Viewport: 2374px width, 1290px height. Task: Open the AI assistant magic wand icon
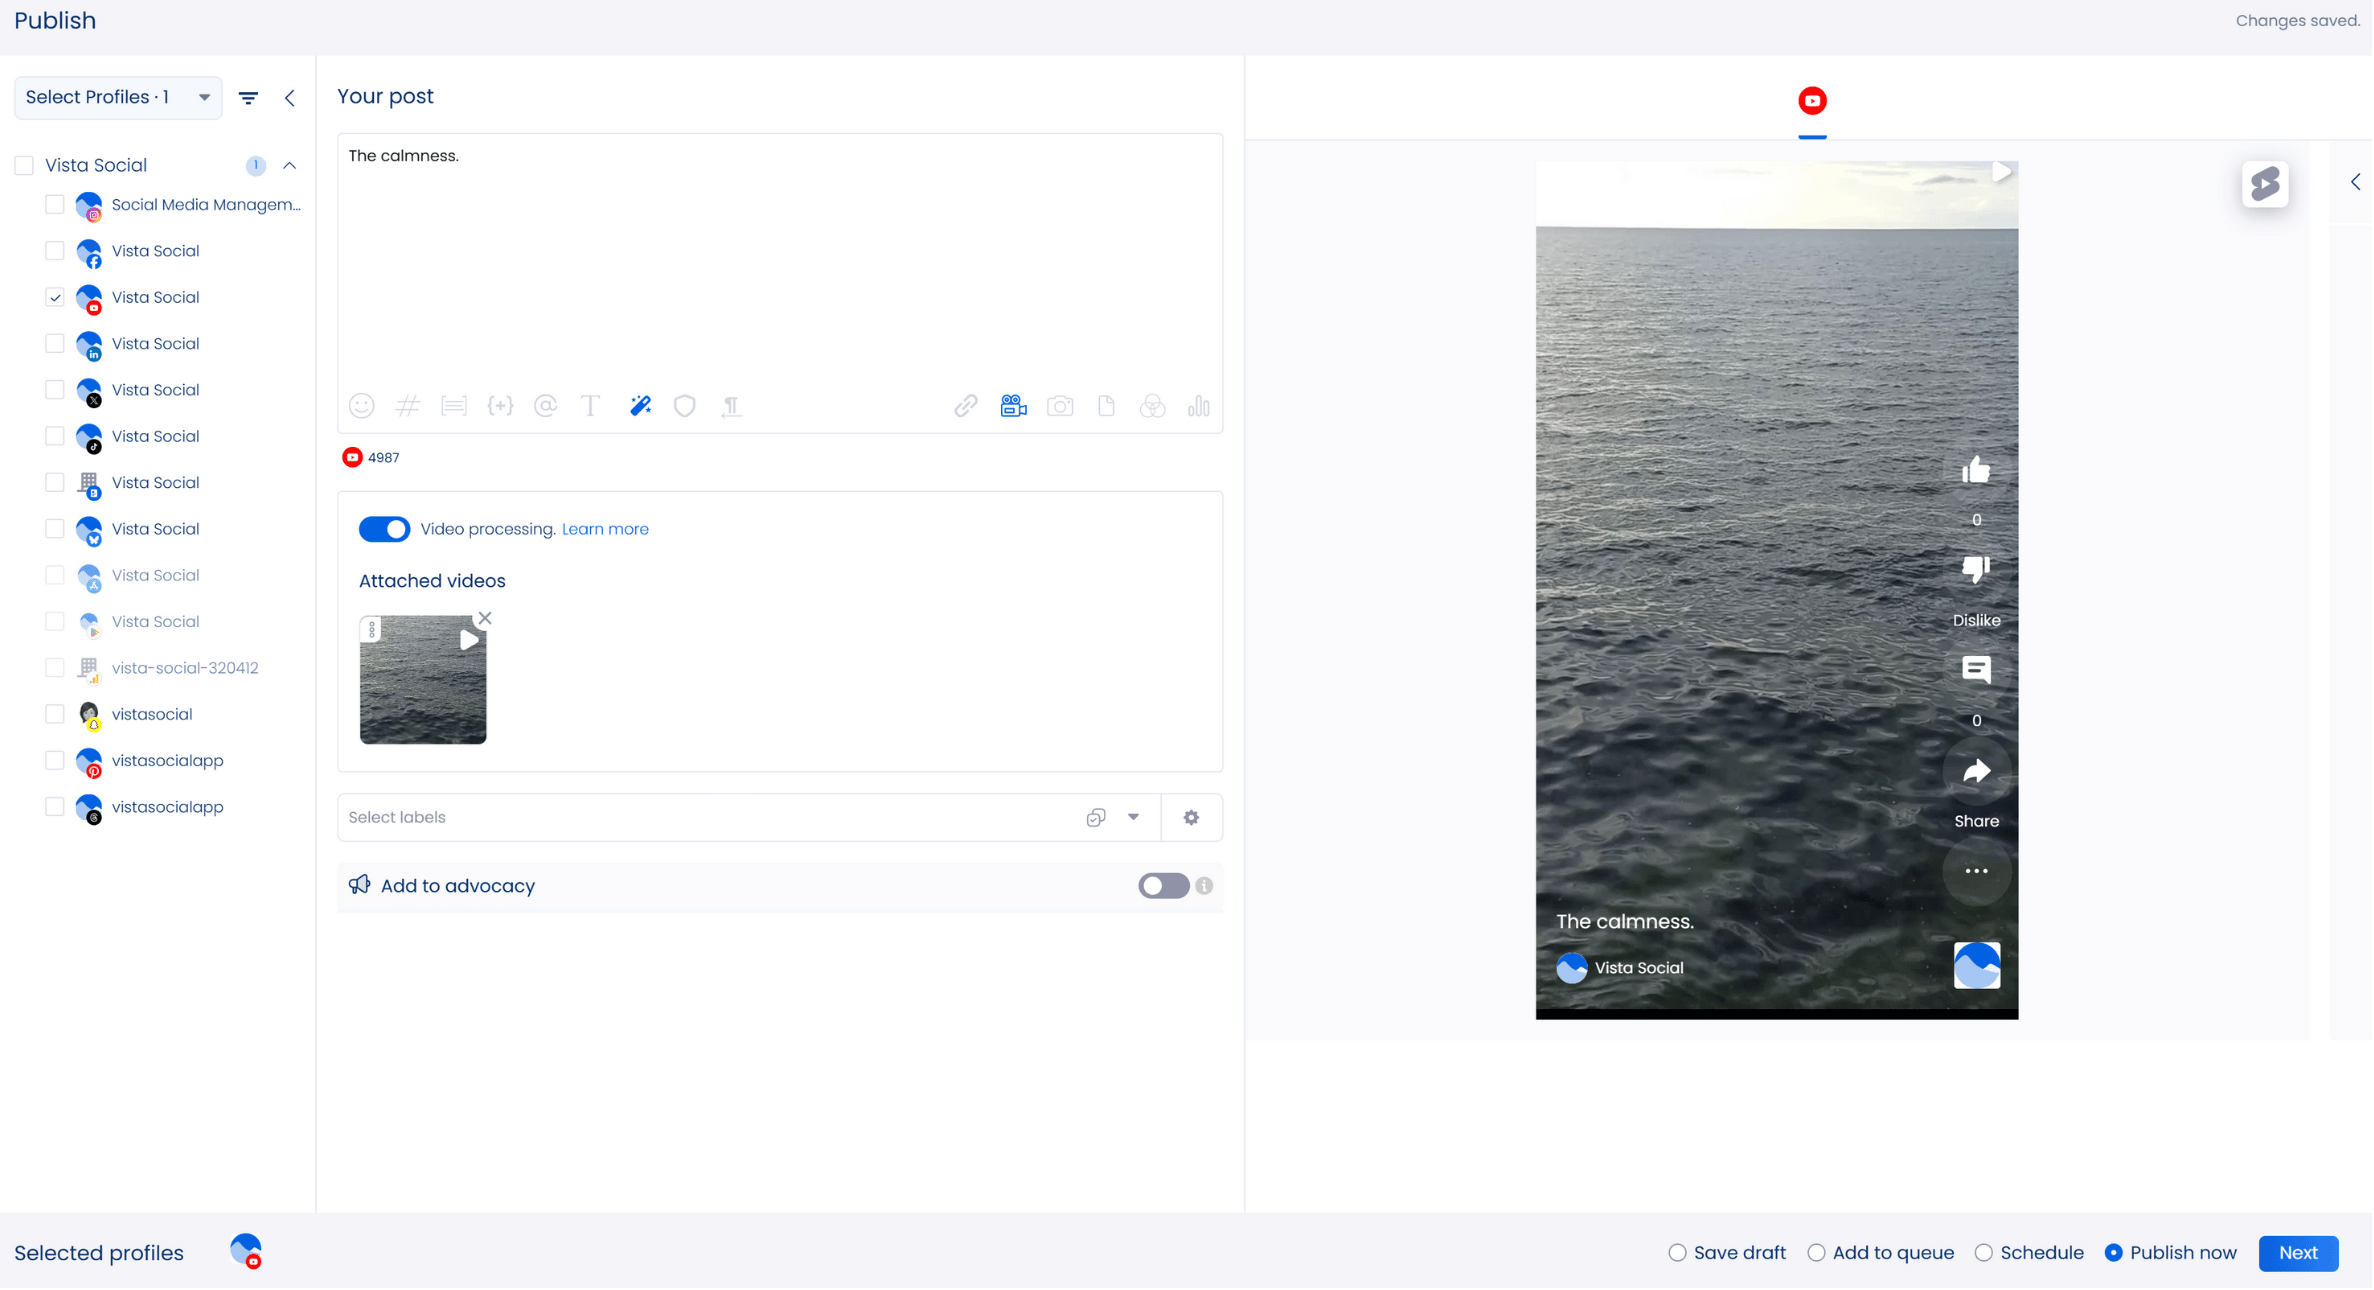640,406
